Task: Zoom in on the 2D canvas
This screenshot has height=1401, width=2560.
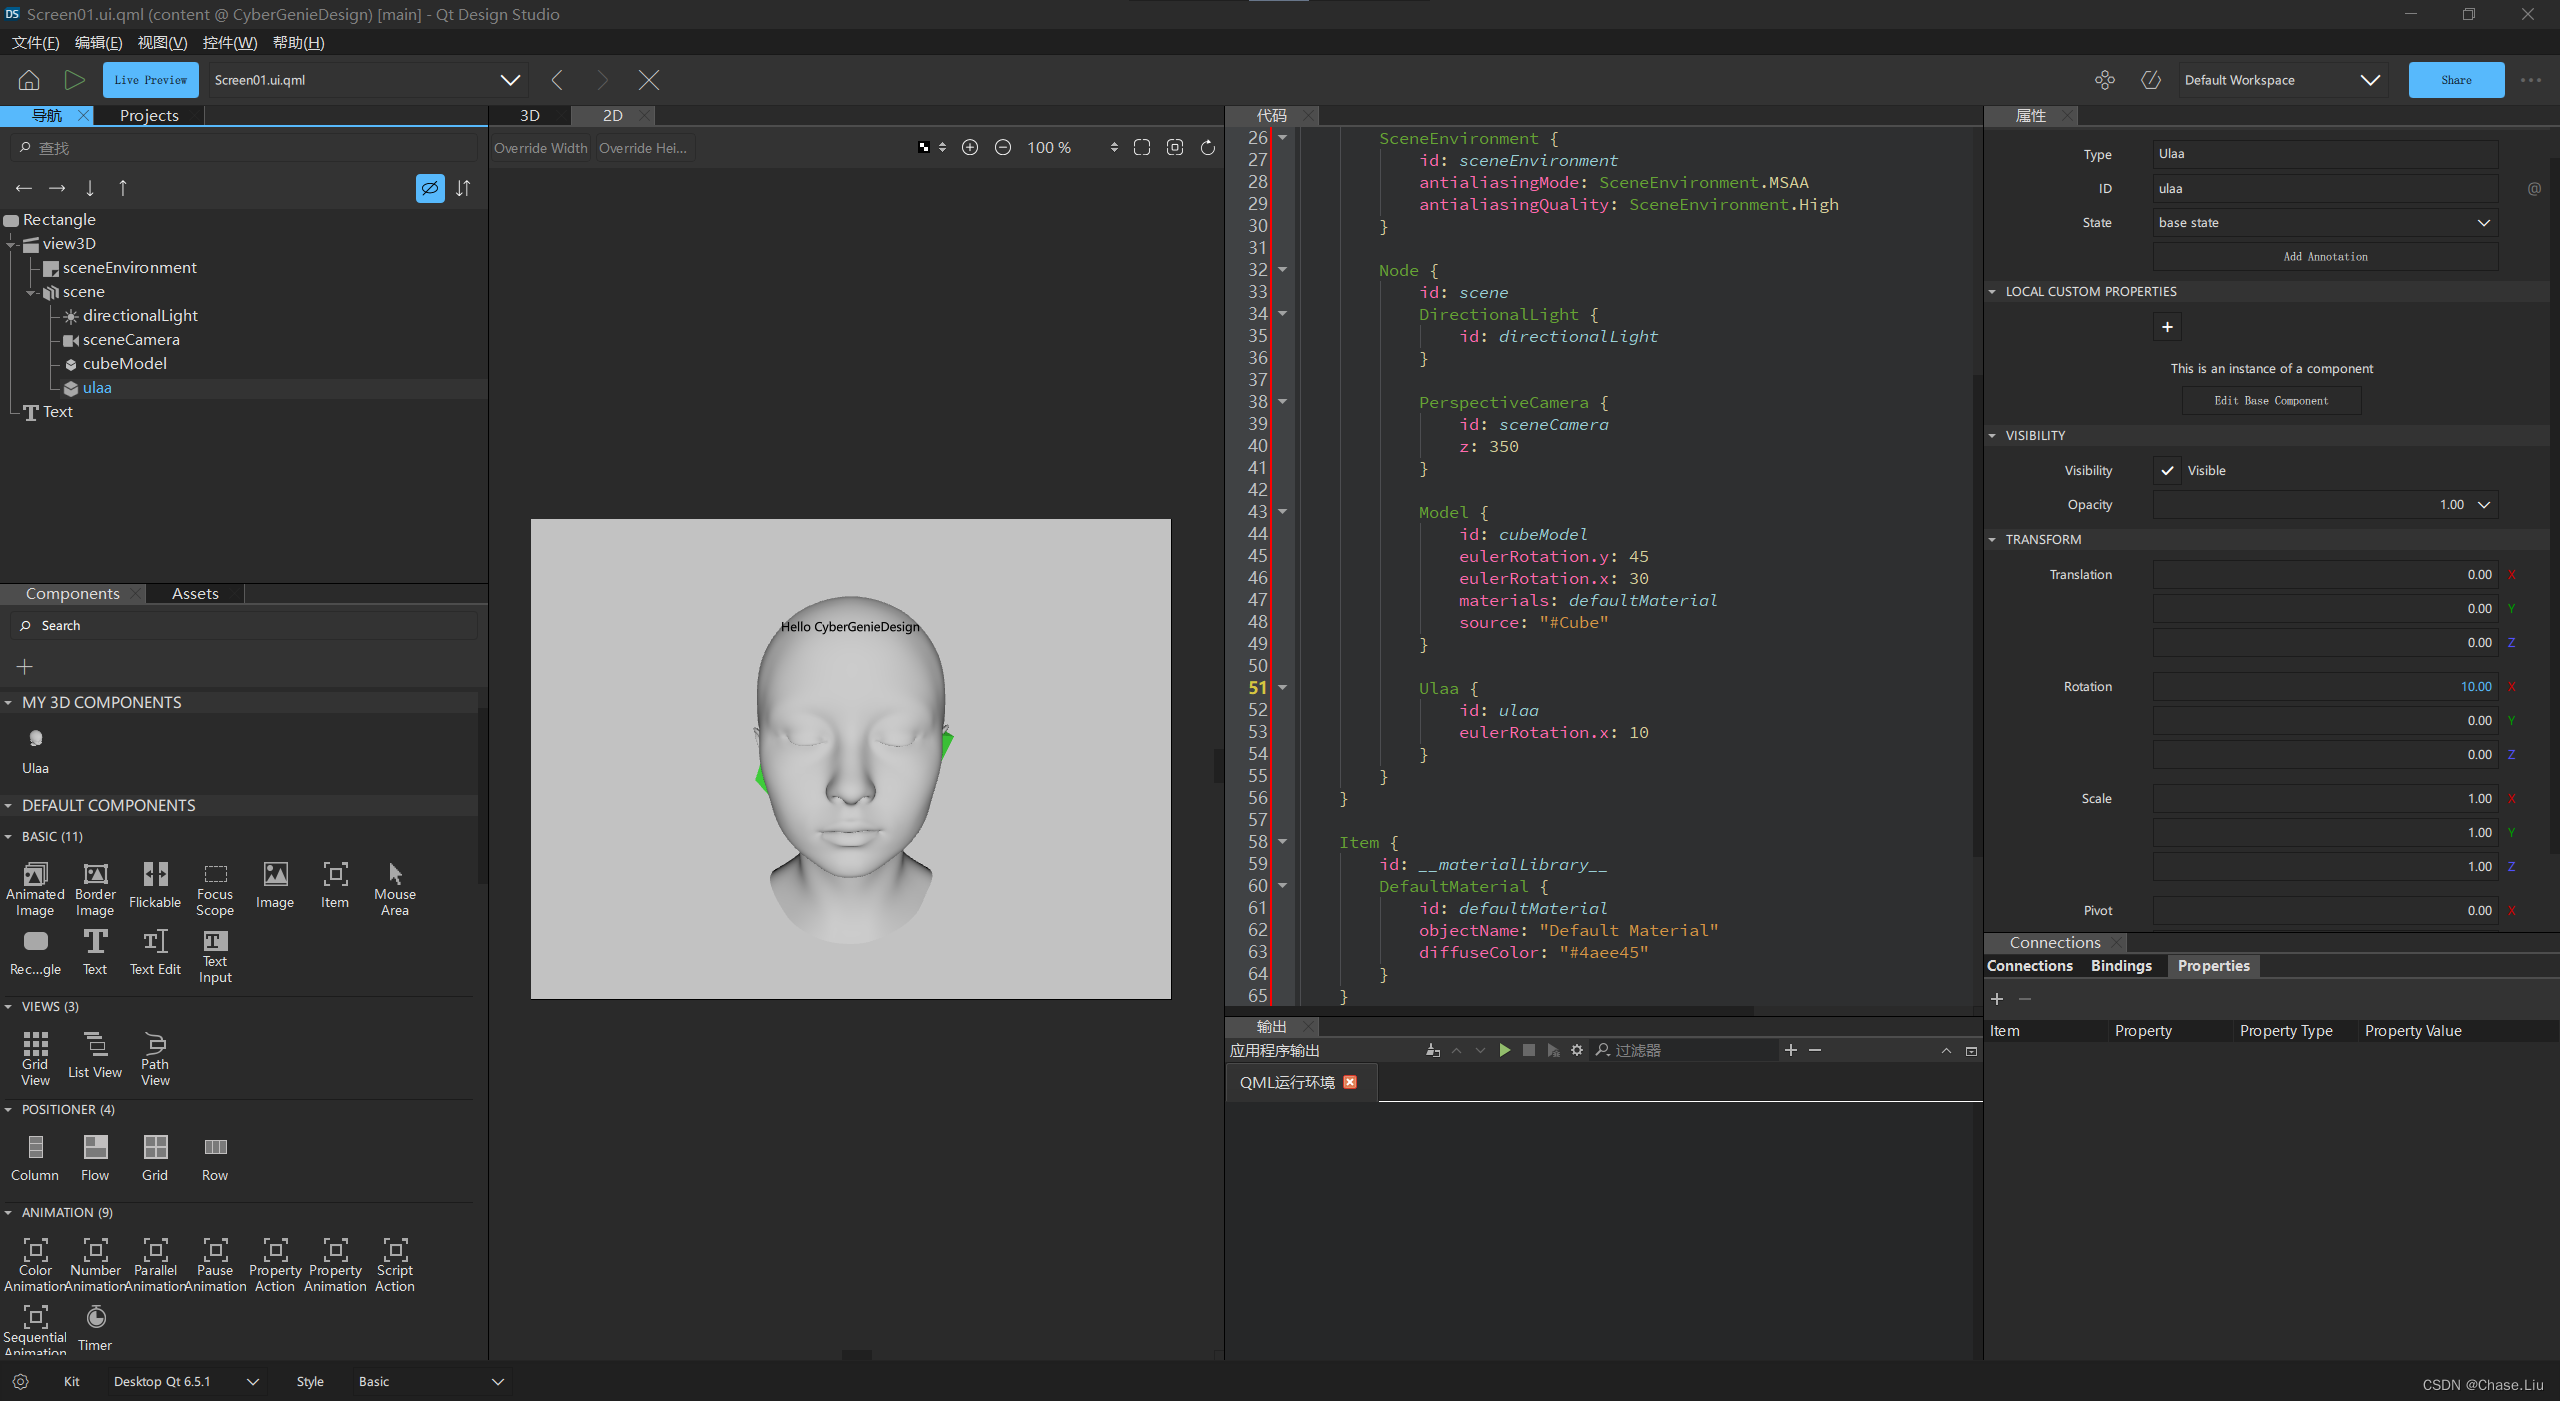Action: [969, 147]
